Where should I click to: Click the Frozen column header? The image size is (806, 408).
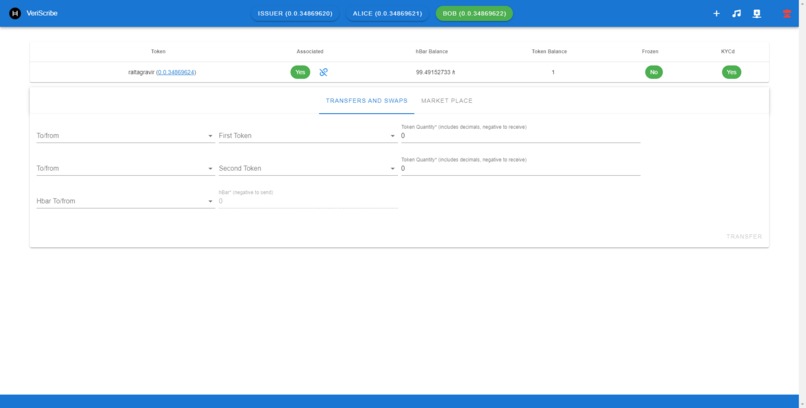pos(650,51)
